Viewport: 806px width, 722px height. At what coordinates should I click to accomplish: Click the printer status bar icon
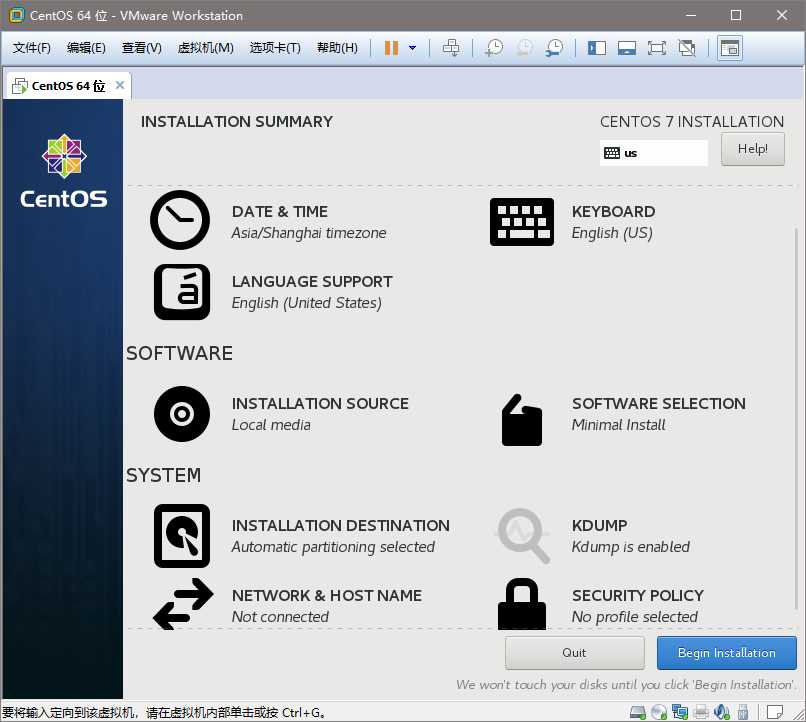701,712
